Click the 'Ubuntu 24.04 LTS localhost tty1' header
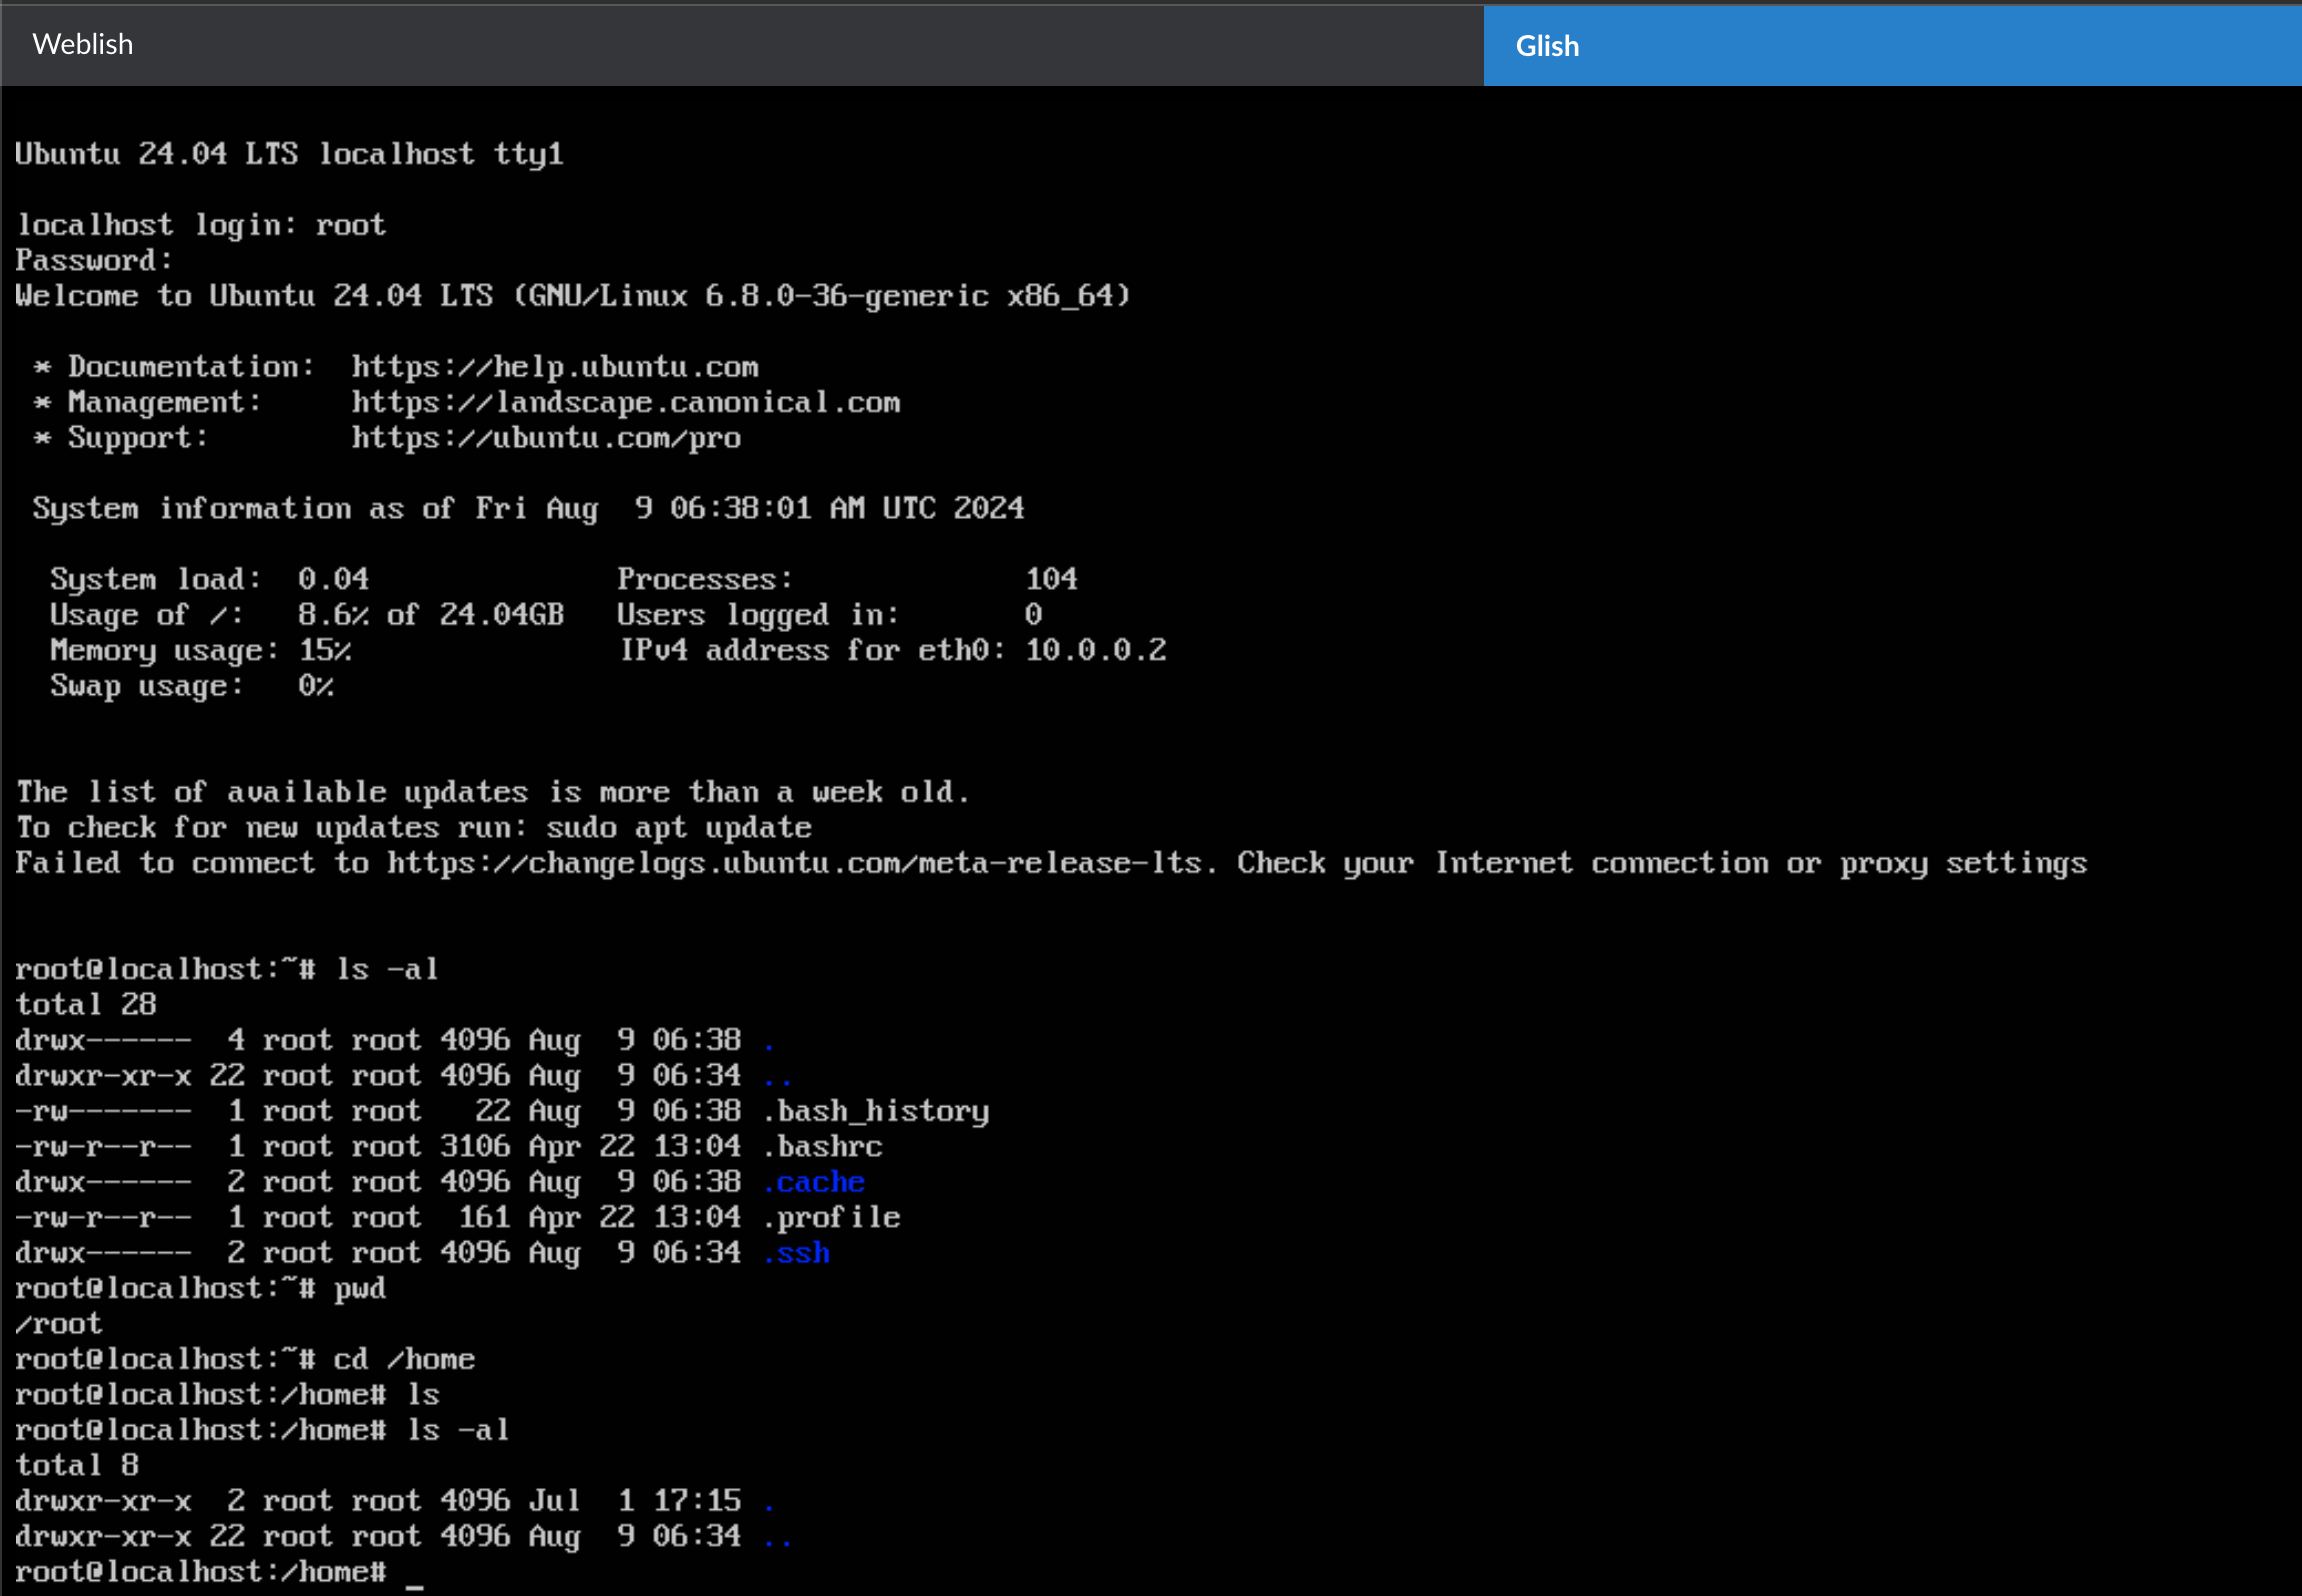The height and width of the screenshot is (1596, 2302). point(289,154)
